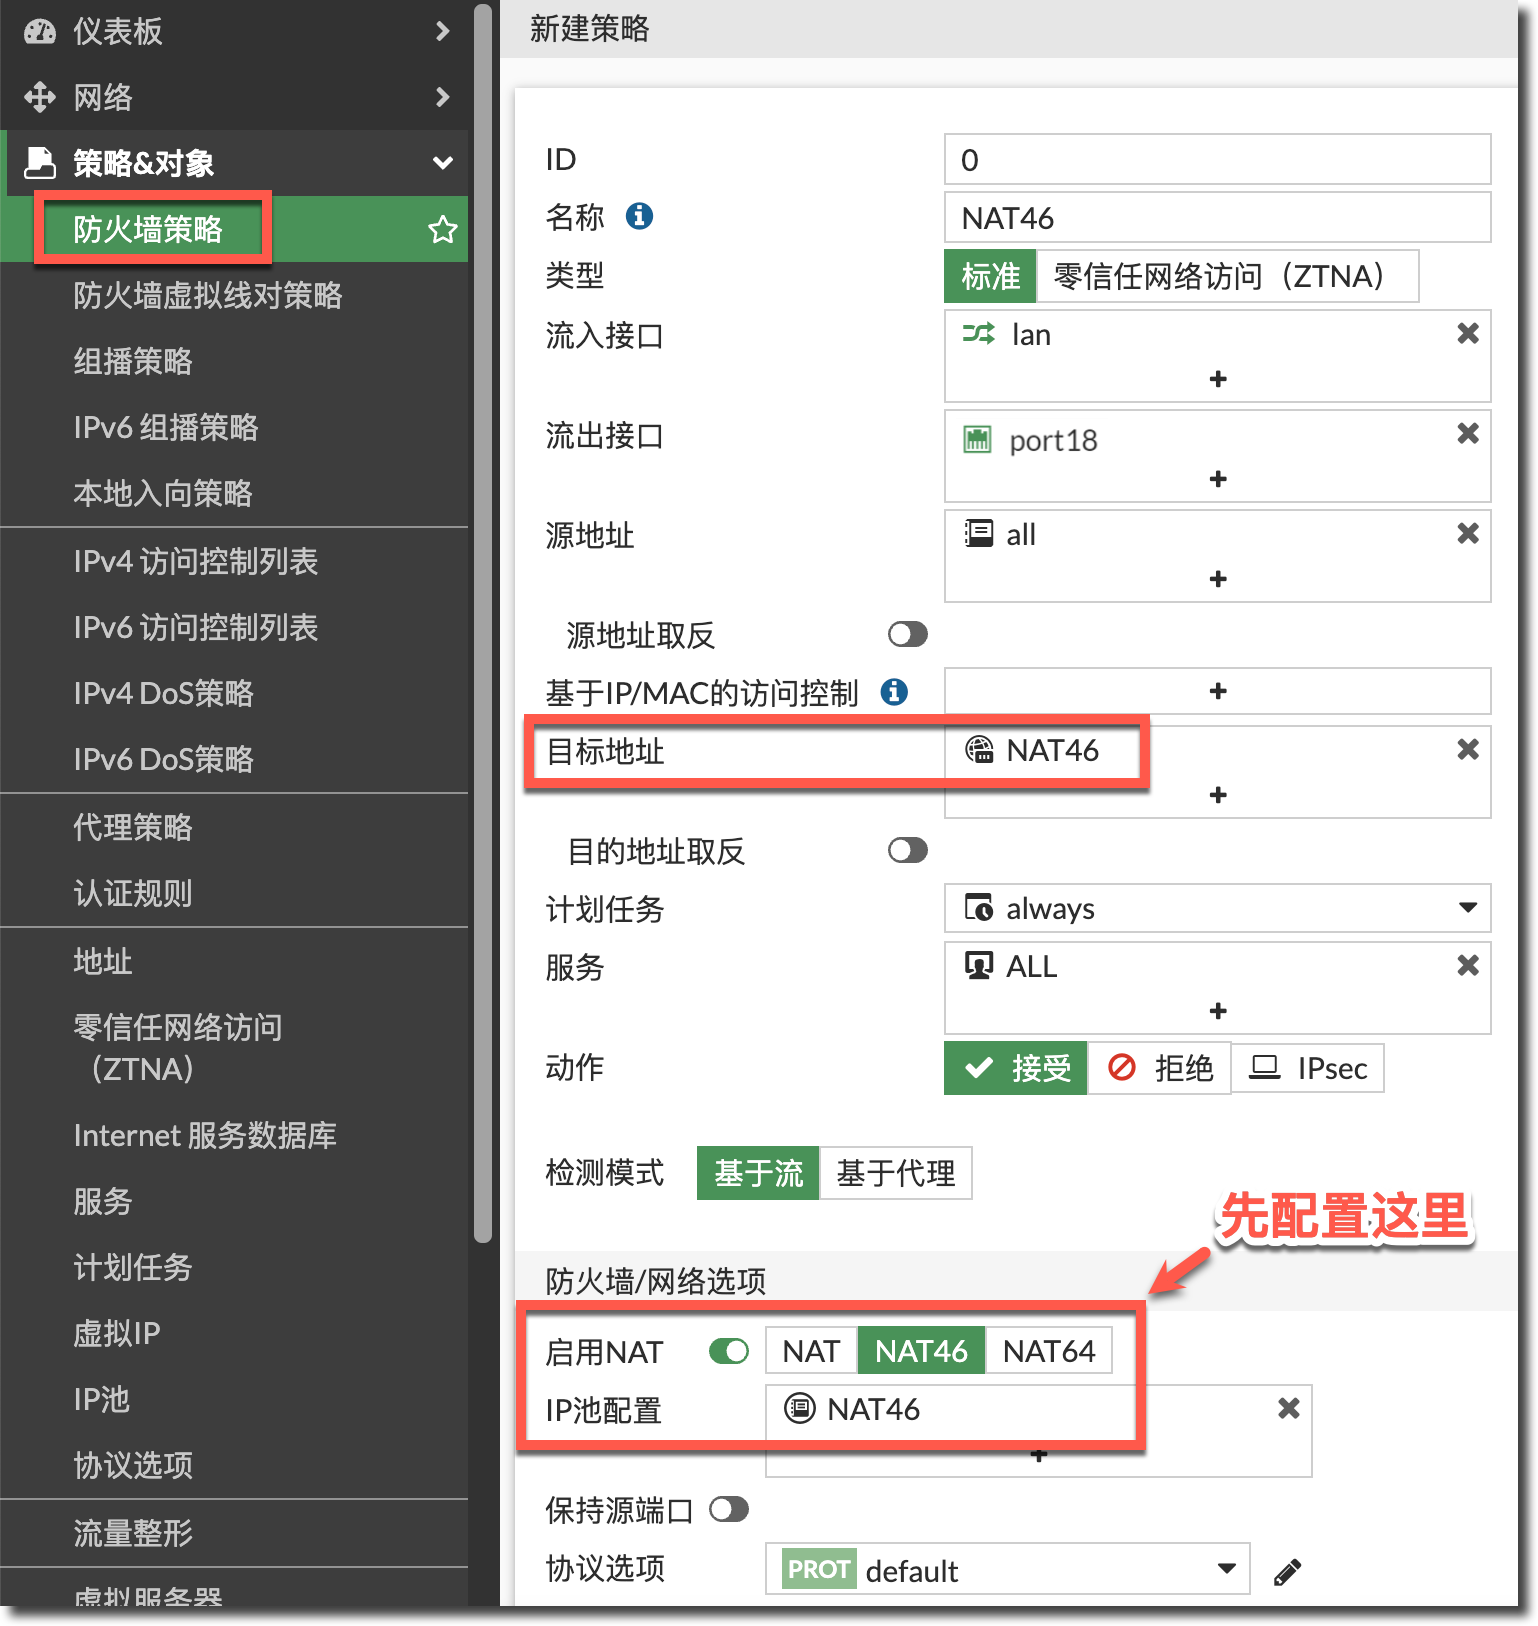Toggle the 目的地址取反 switch
The height and width of the screenshot is (1626, 1538).
coord(907,851)
